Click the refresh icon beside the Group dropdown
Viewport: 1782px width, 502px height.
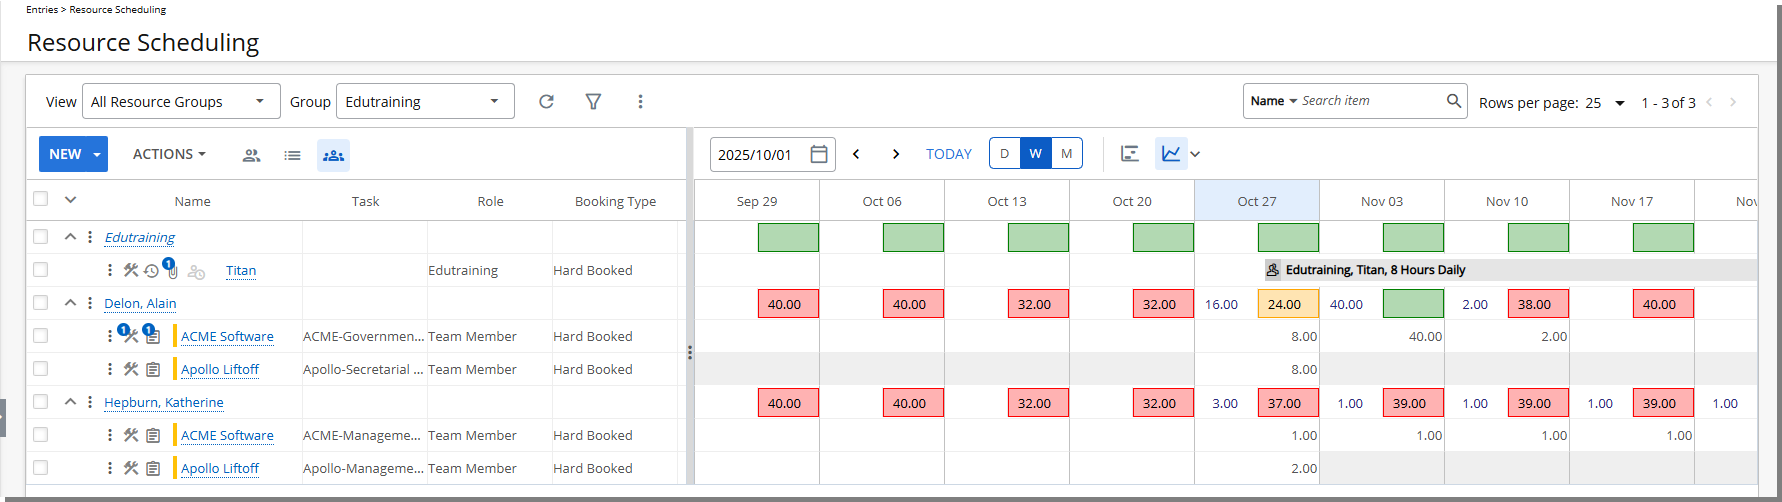point(546,101)
